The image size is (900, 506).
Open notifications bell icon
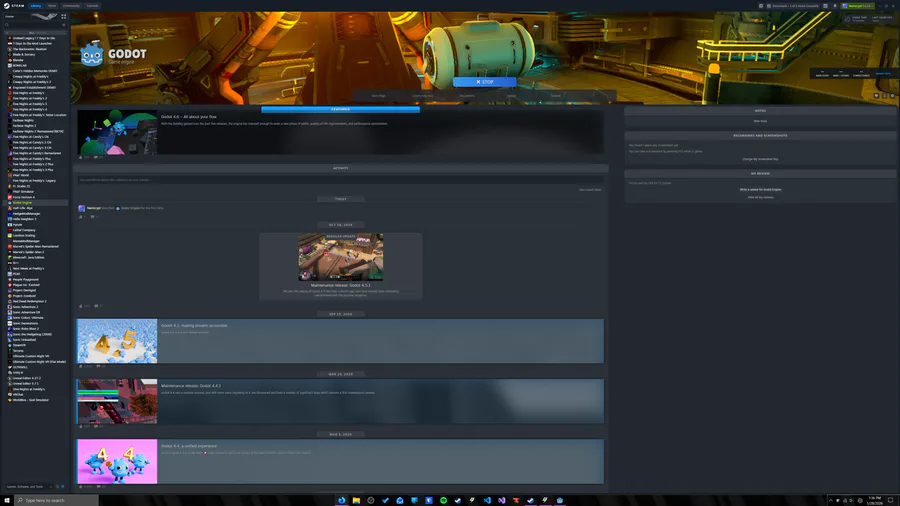[x=835, y=6]
